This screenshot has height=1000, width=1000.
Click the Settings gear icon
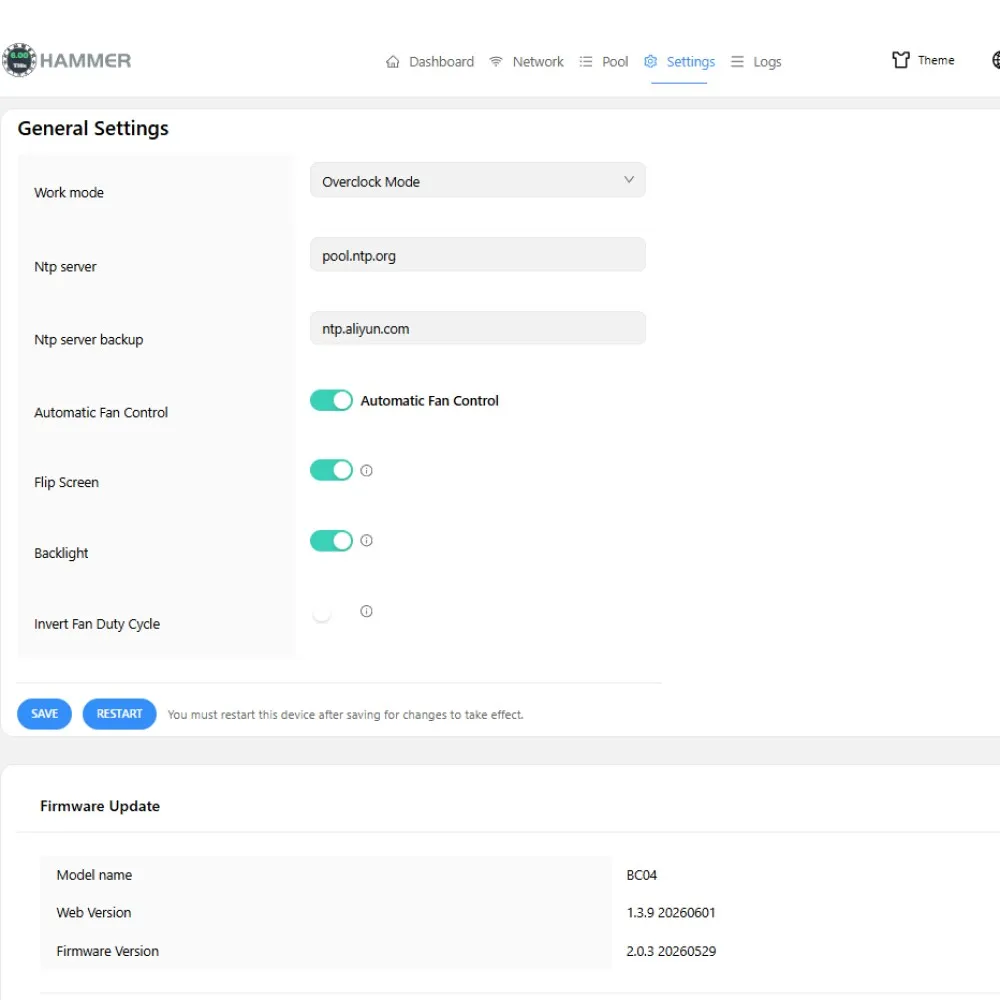(650, 61)
